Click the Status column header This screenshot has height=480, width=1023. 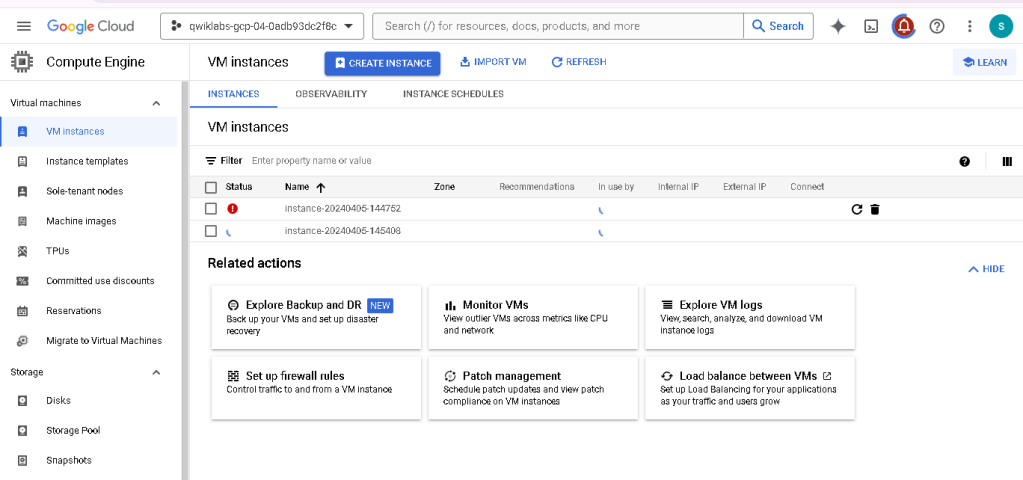coord(239,187)
